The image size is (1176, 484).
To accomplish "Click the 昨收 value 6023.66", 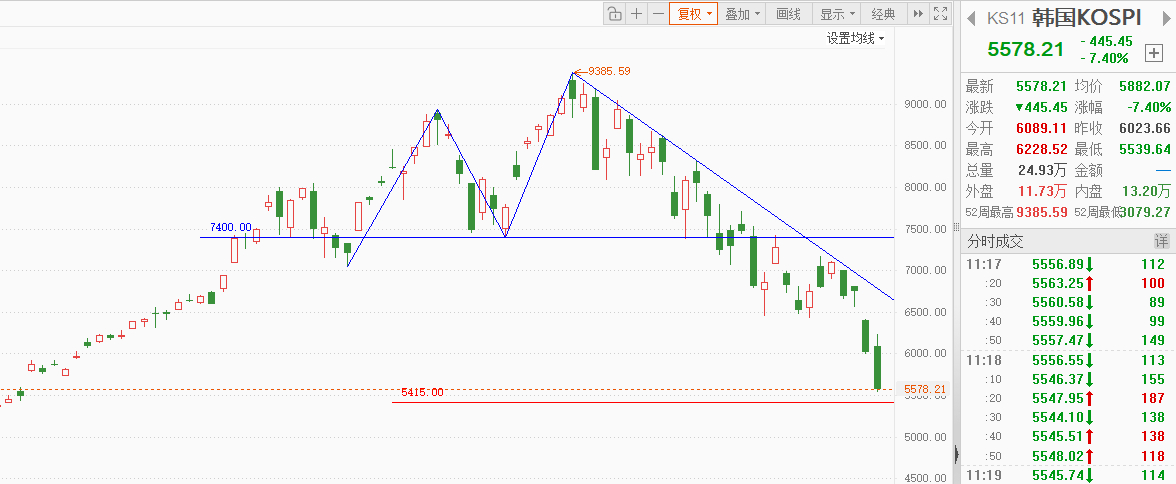I will coord(1144,128).
